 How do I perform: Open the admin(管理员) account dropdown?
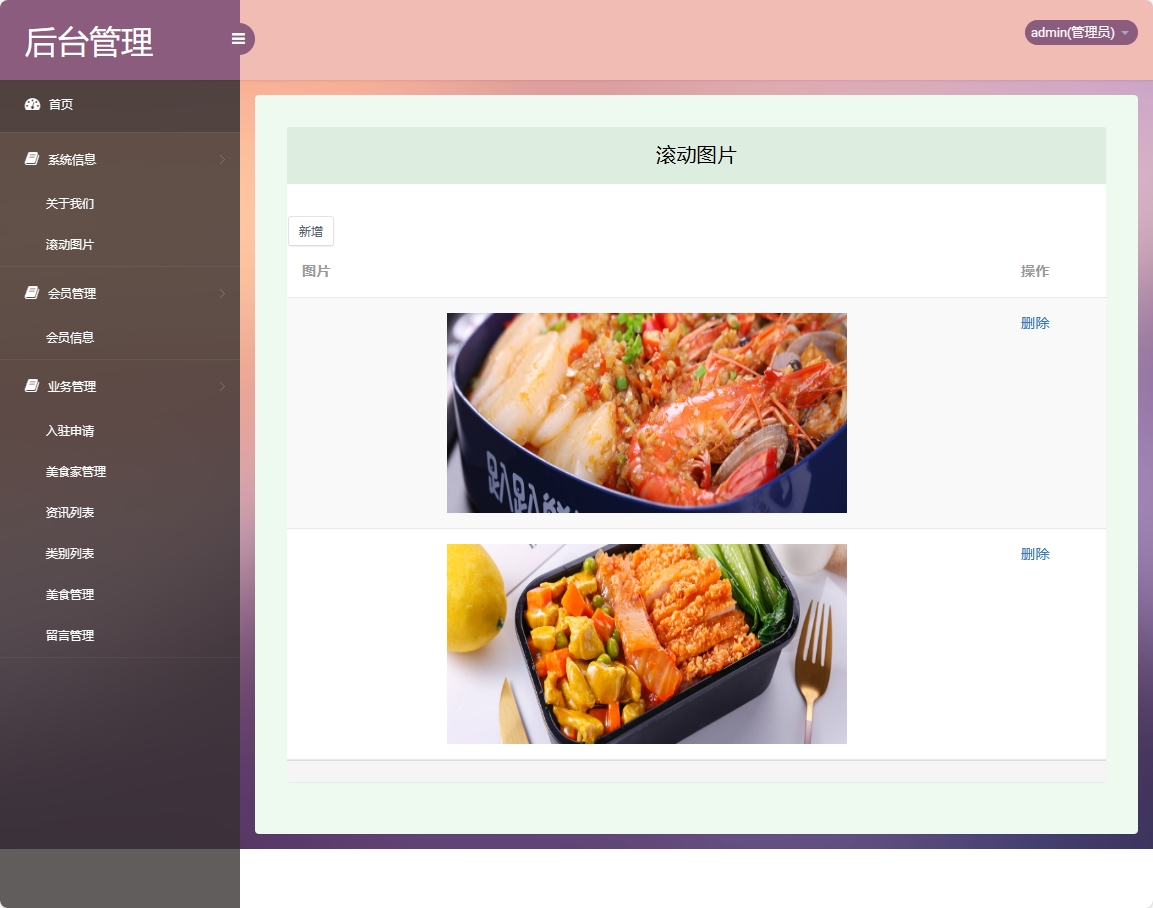click(1079, 31)
